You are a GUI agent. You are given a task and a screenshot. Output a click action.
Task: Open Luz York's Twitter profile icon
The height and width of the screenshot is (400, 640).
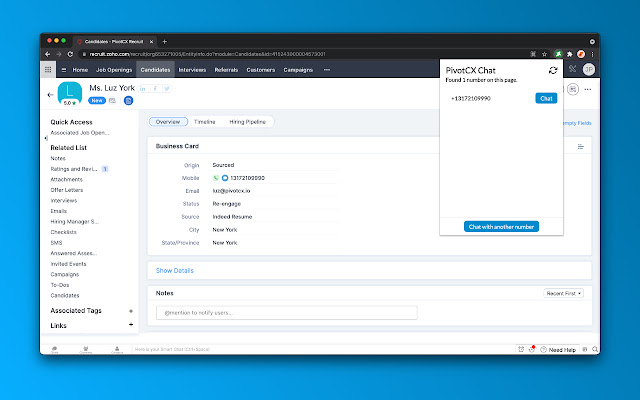coord(167,89)
